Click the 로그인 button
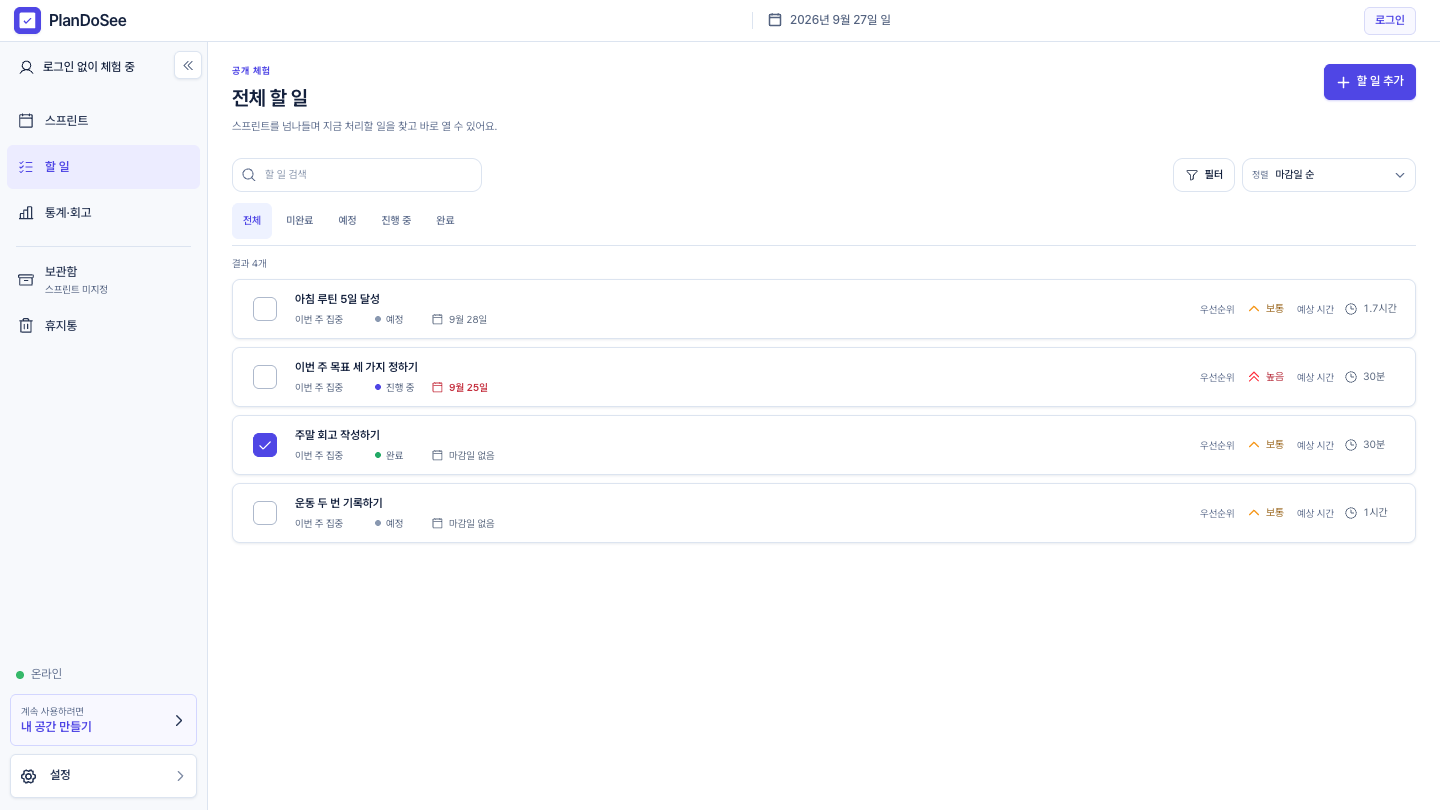The width and height of the screenshot is (1440, 810). click(x=1390, y=20)
